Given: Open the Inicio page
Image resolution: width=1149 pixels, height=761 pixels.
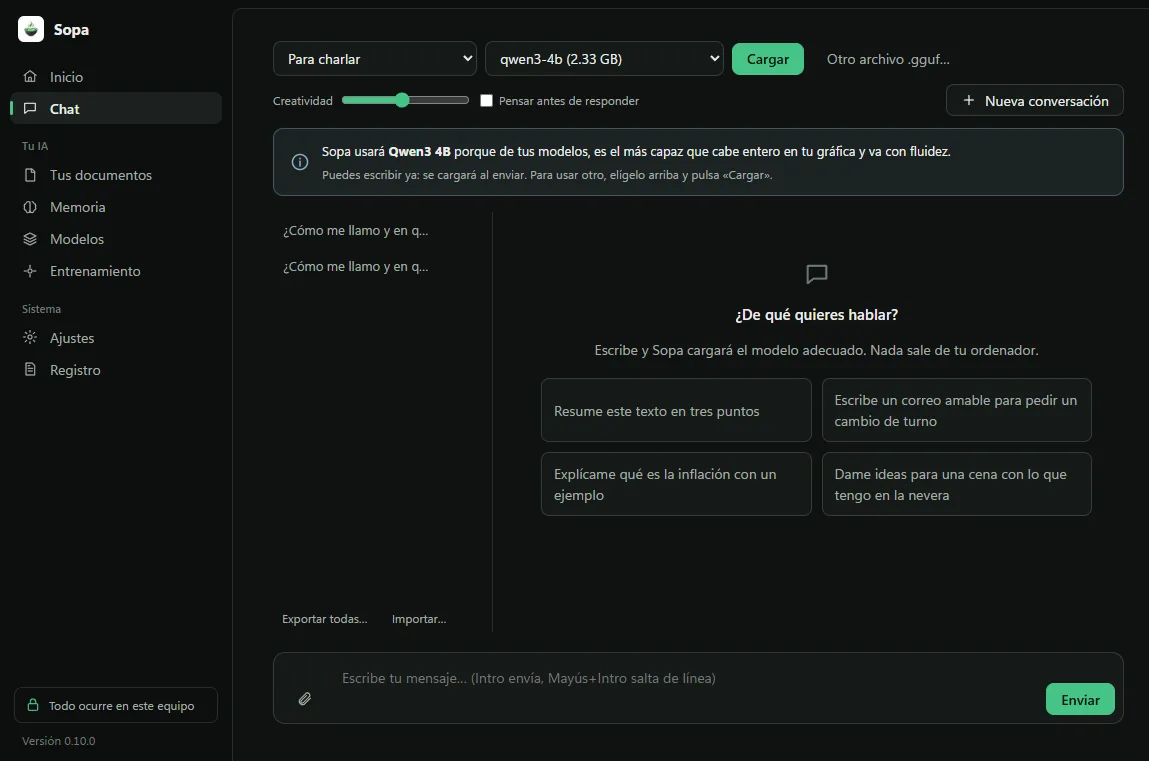Looking at the screenshot, I should click(116, 77).
